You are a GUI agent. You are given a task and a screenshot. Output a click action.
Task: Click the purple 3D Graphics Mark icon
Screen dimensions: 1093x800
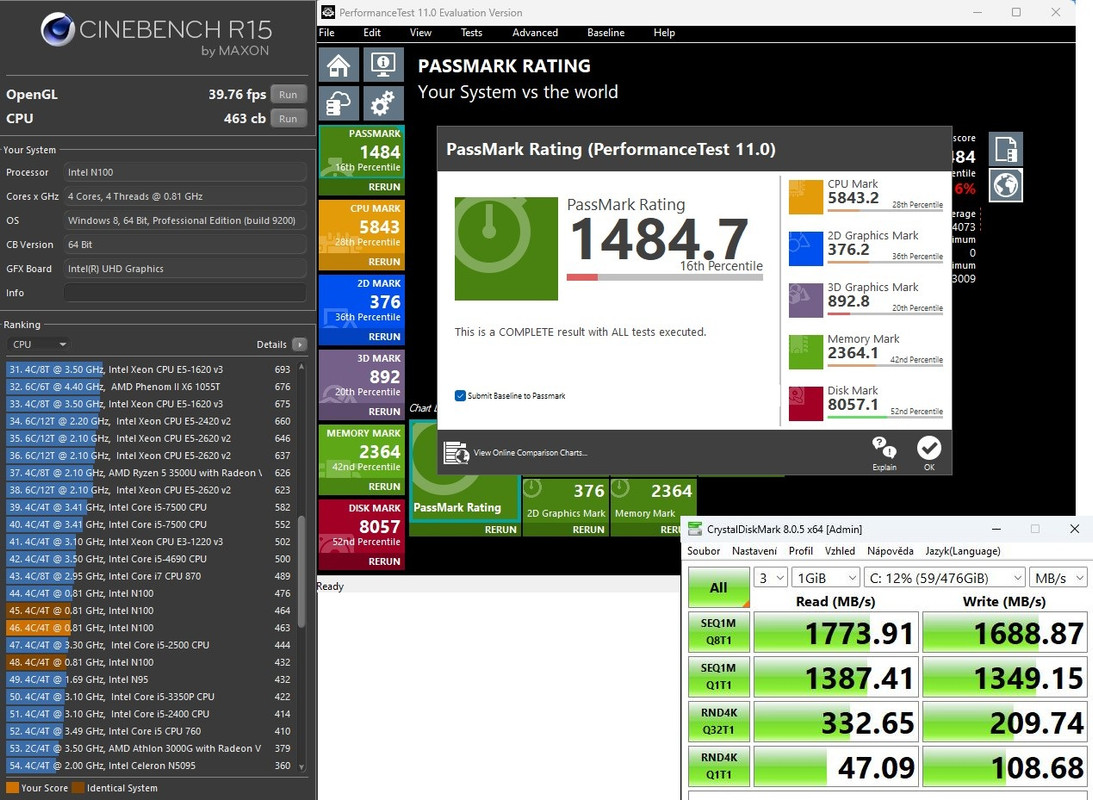click(806, 300)
